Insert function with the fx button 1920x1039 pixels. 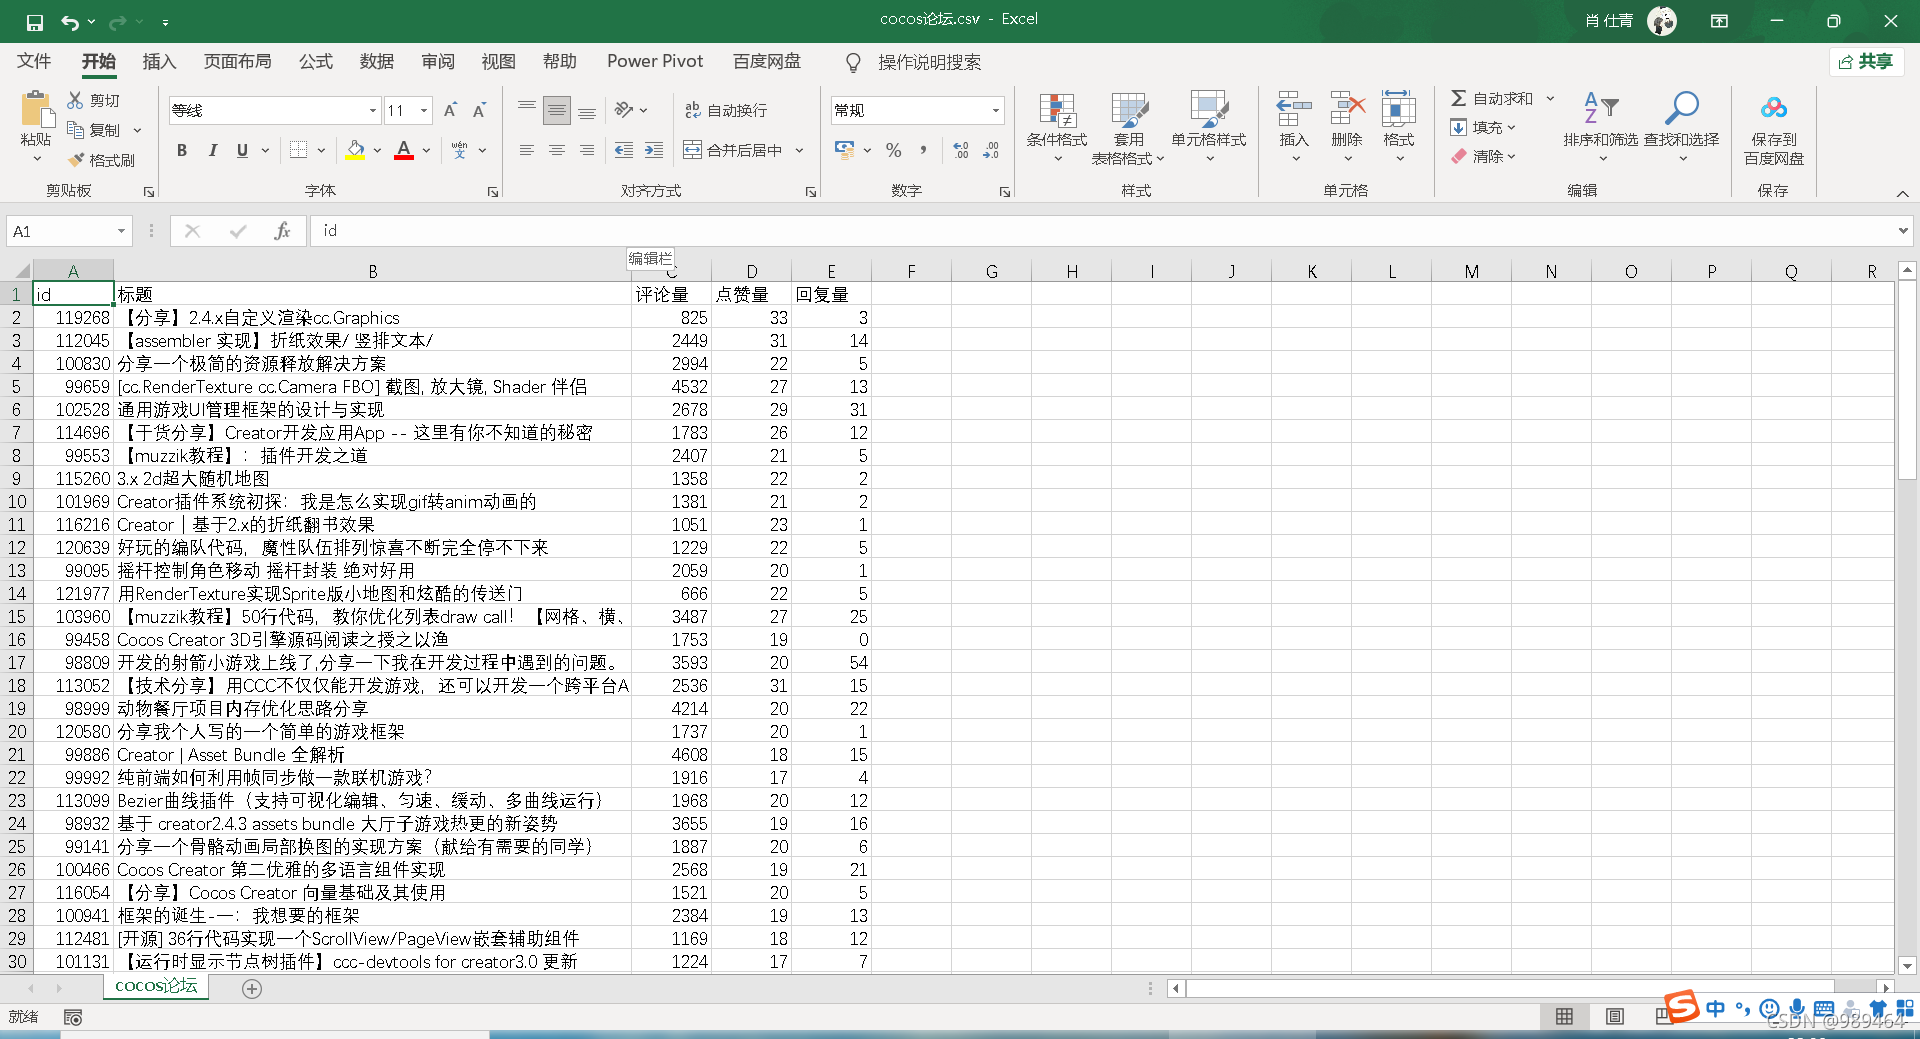pos(282,231)
